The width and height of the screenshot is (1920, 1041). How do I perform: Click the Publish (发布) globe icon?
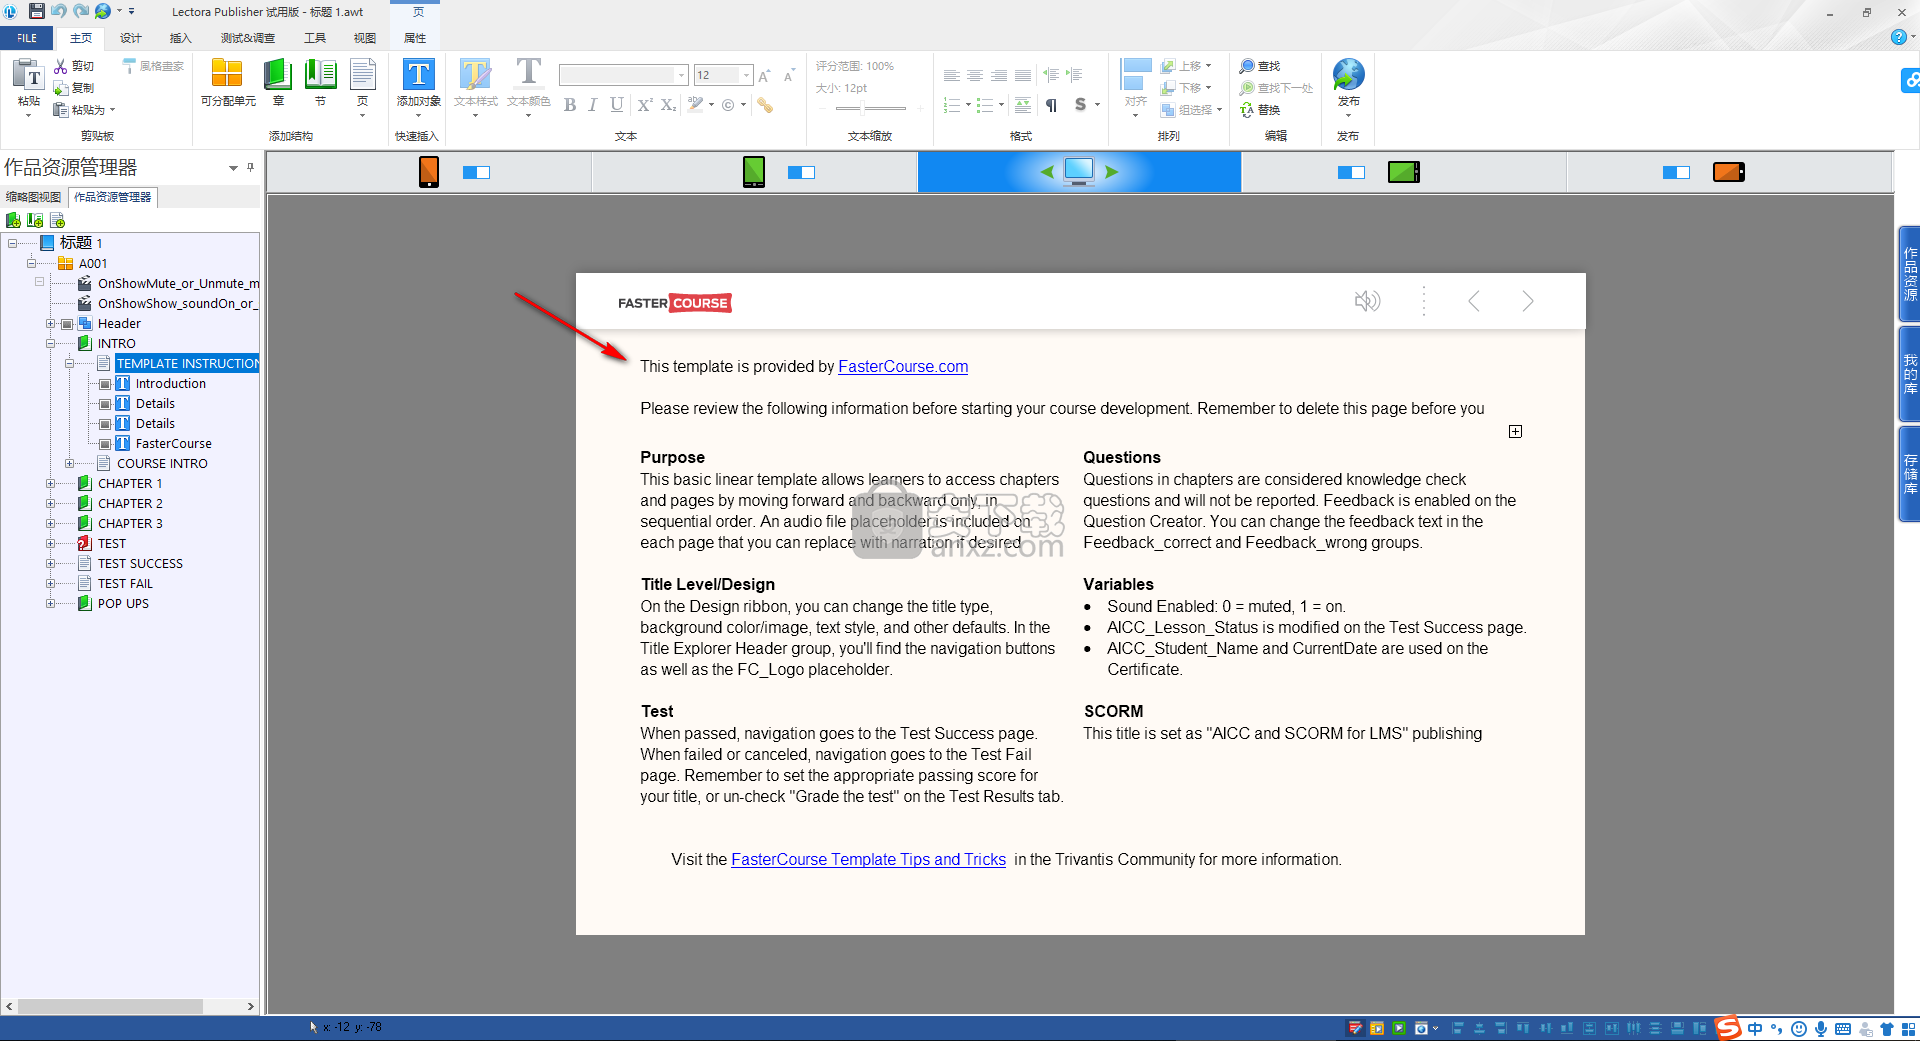pos(1348,75)
